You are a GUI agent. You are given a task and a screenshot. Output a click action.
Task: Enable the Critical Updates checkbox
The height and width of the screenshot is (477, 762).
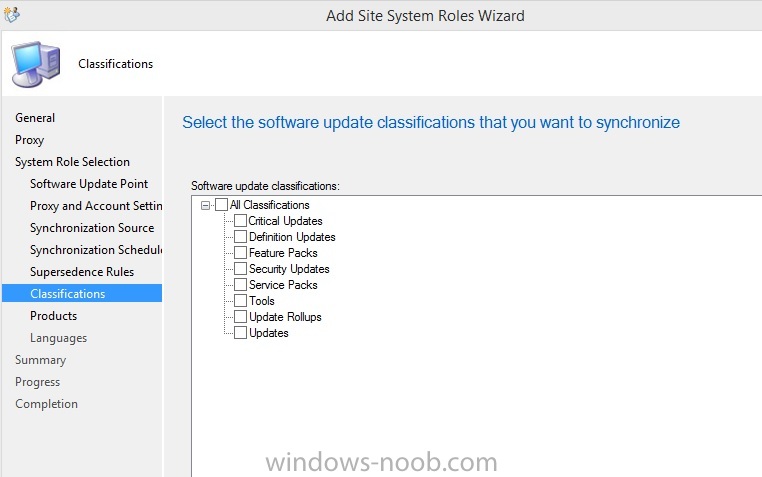pyautogui.click(x=240, y=221)
